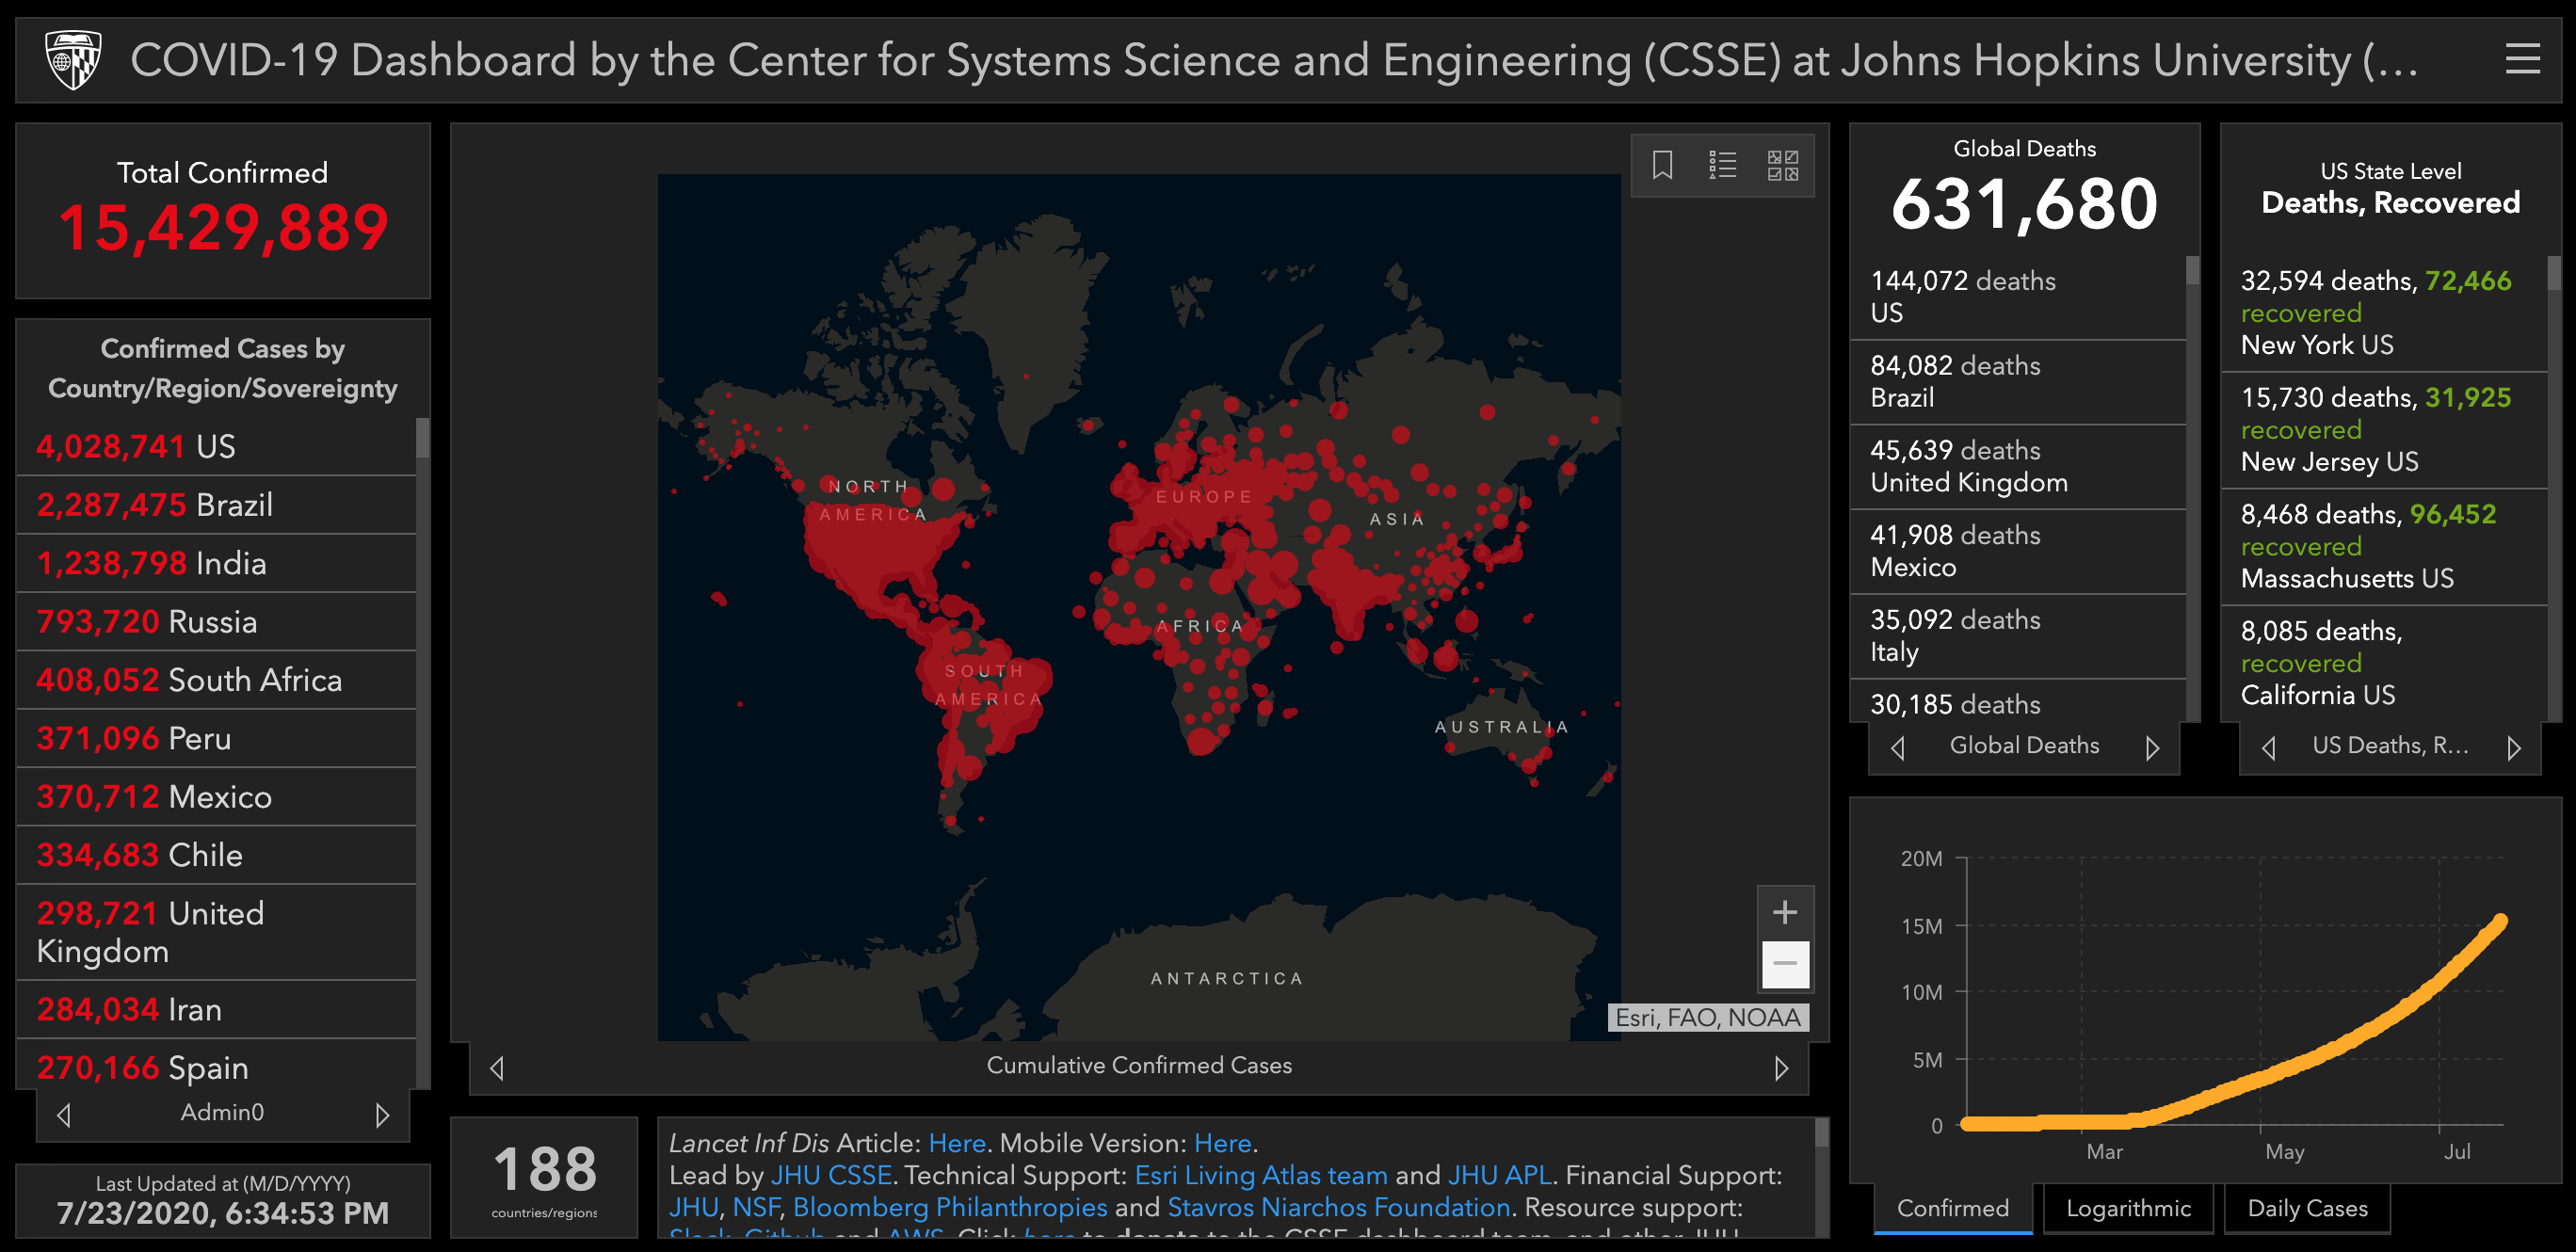Open the map legend list icon
Image resolution: width=2576 pixels, height=1252 pixels.
[x=1722, y=165]
